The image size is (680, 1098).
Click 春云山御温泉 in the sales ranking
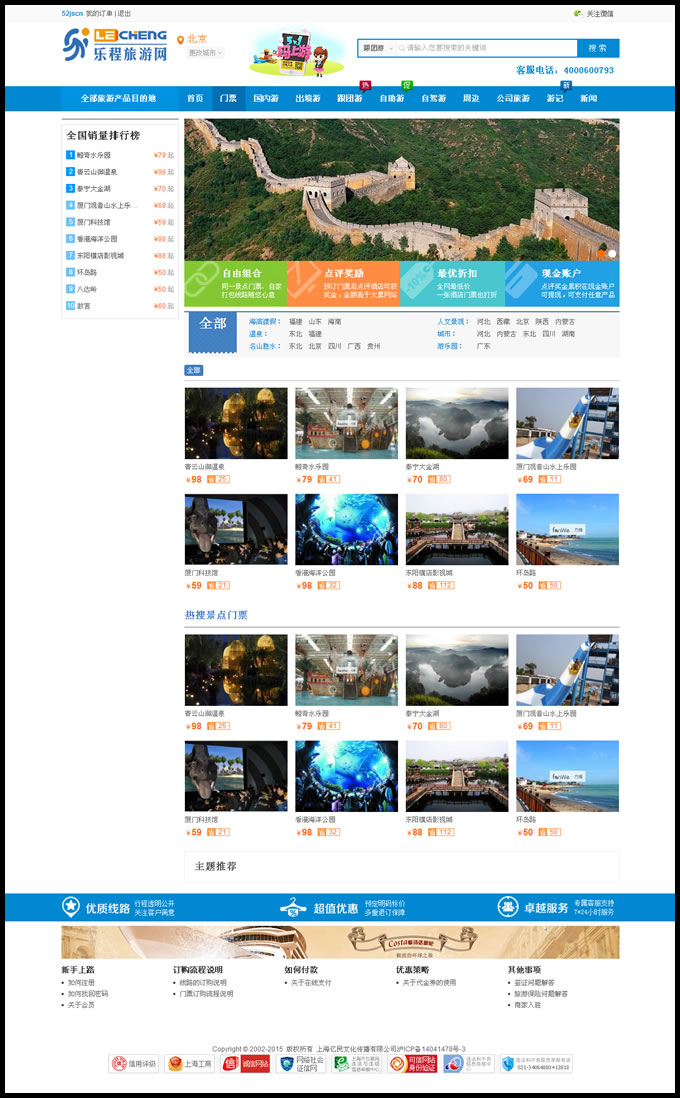pyautogui.click(x=97, y=172)
